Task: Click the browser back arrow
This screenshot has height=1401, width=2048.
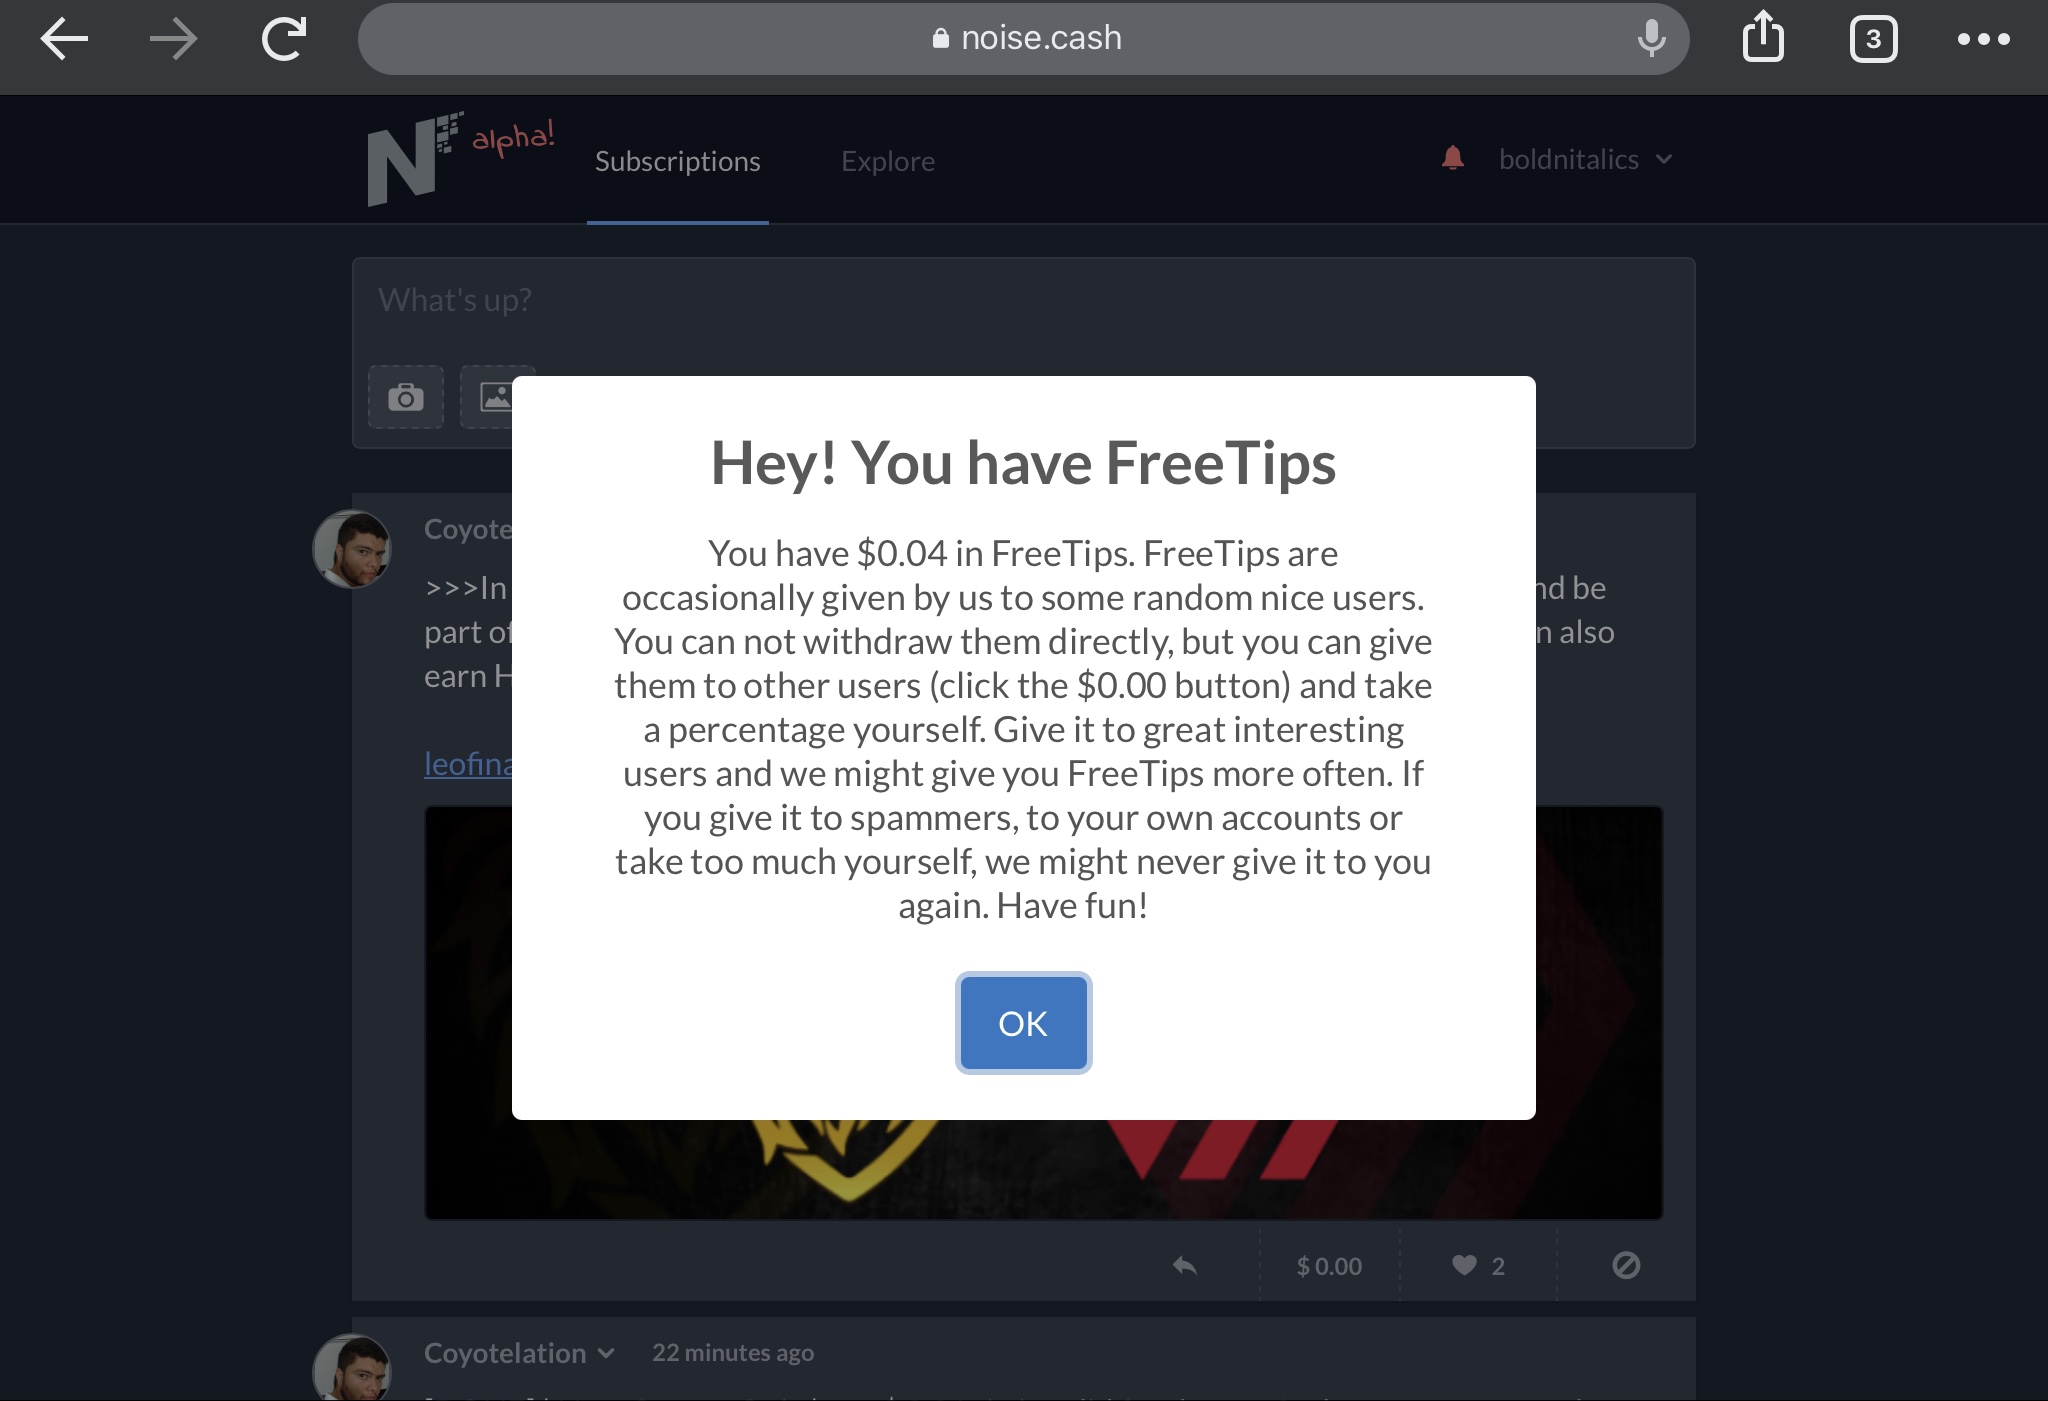Action: click(x=64, y=40)
